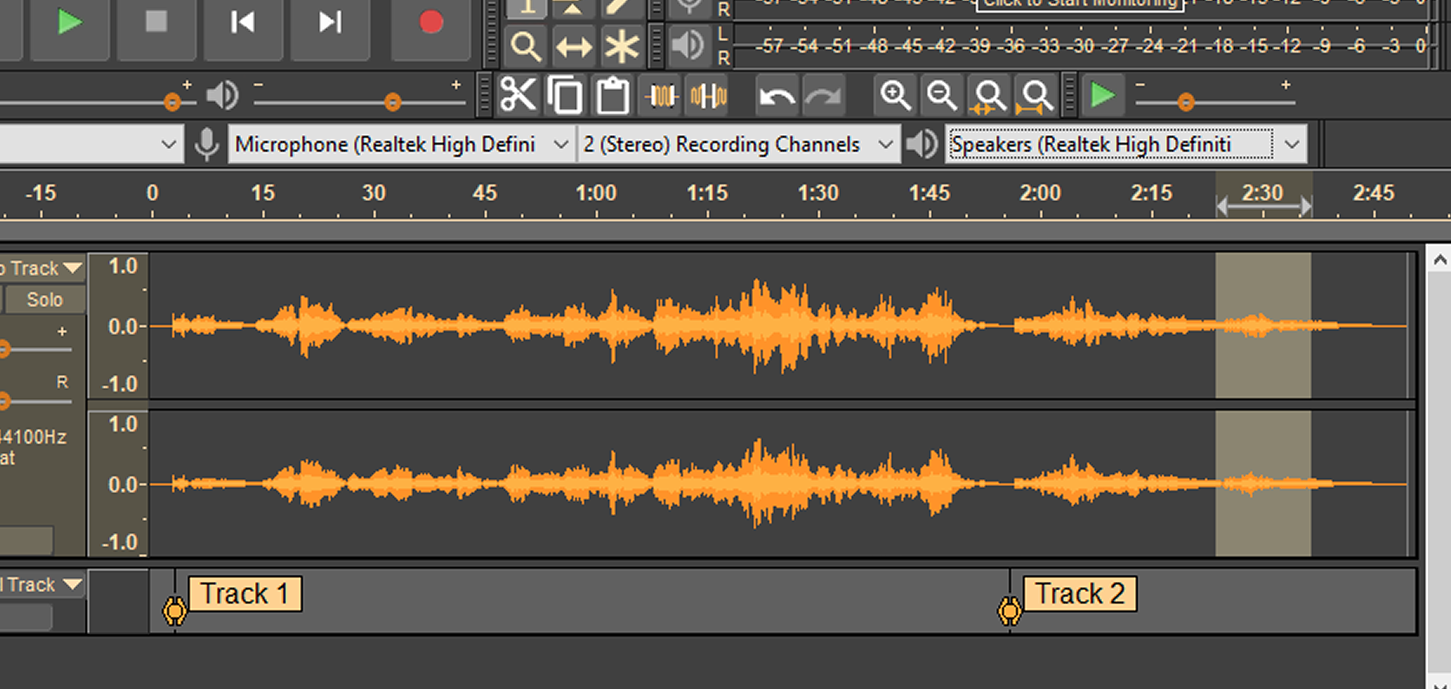The width and height of the screenshot is (1451, 689).
Task: Adjust the audio track gain slider
Action: [x=4, y=348]
